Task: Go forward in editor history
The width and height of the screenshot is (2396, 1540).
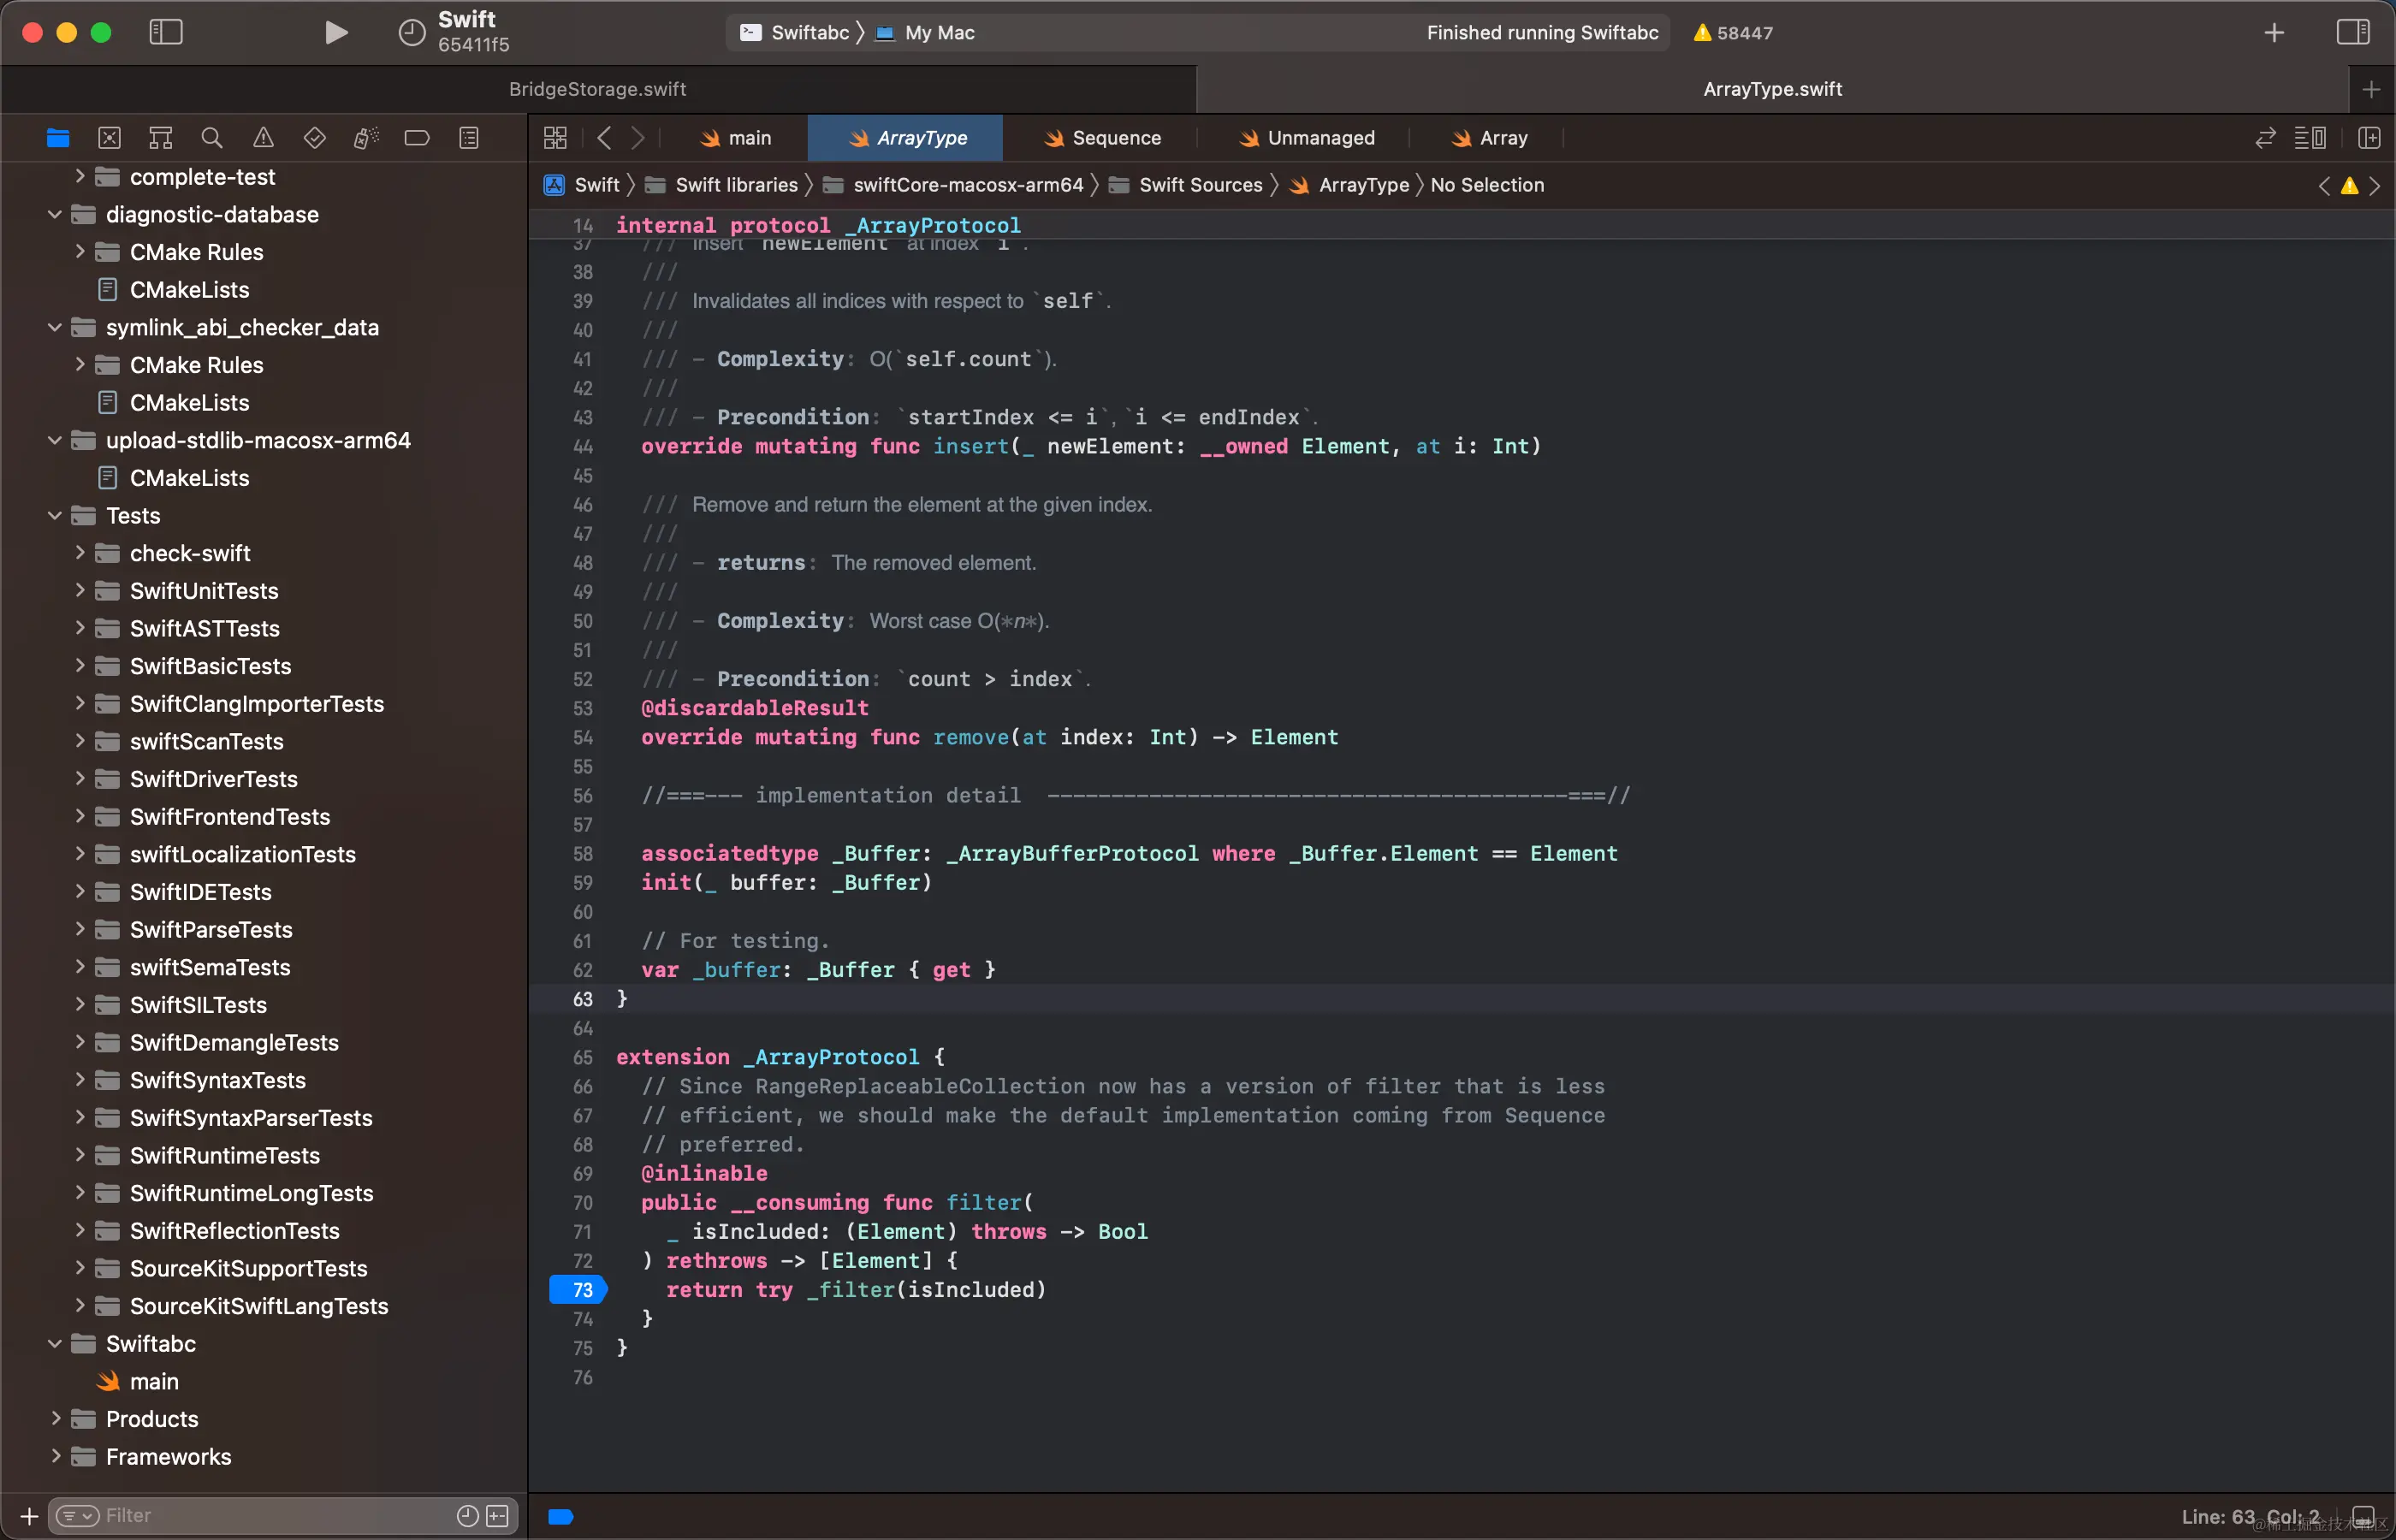Action: [x=638, y=138]
